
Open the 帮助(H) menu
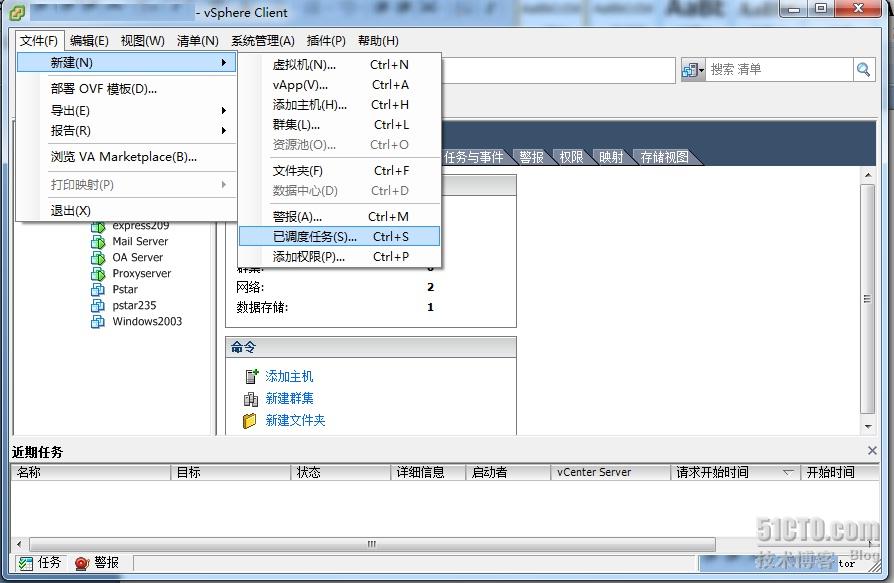tap(378, 40)
